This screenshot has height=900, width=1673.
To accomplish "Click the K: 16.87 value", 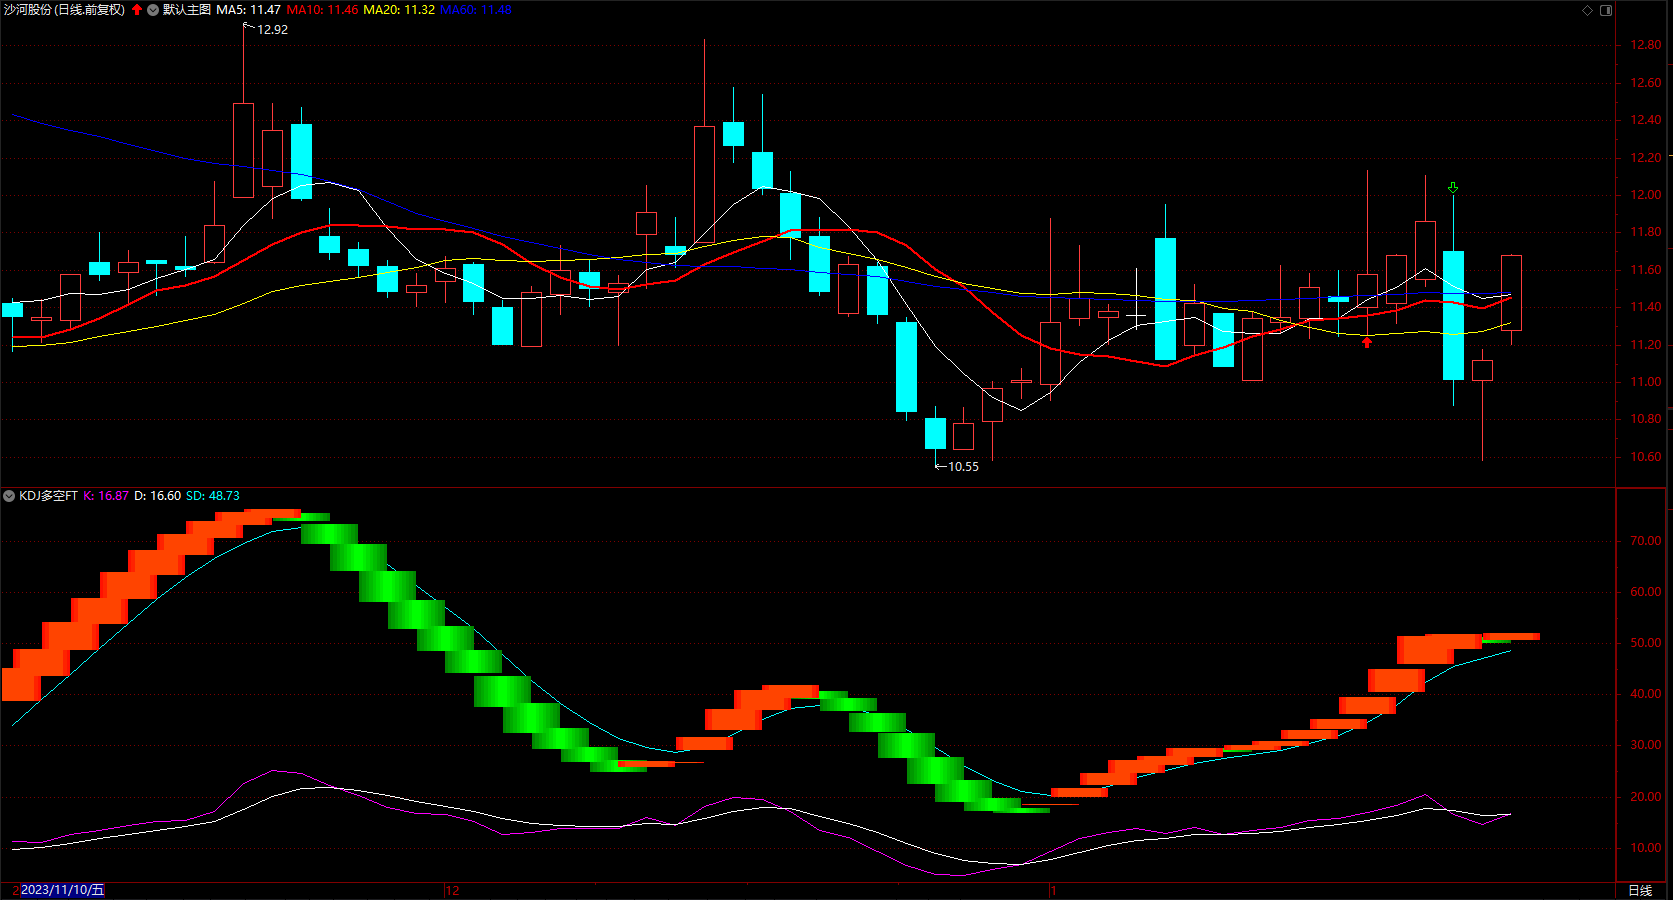I will pos(106,496).
